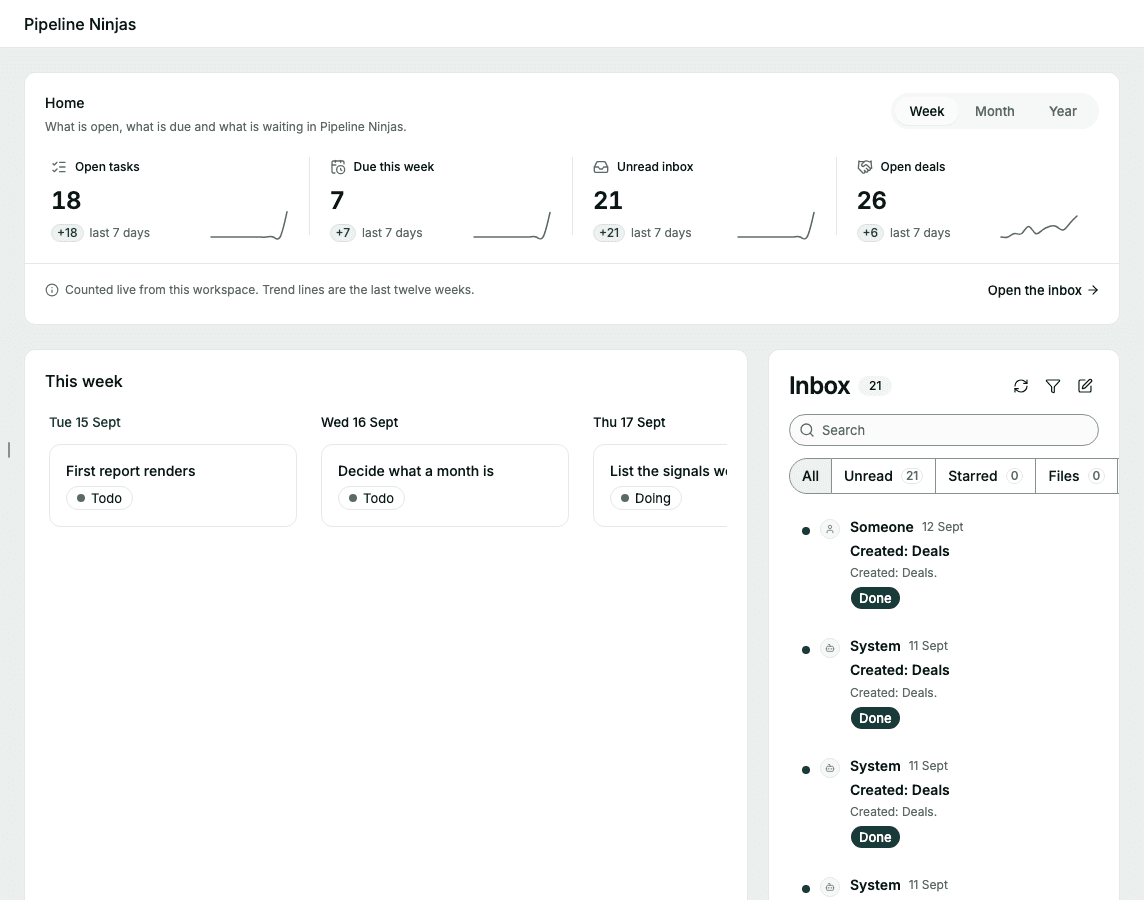The height and width of the screenshot is (900, 1144).
Task: Switch the range to Year
Action: coord(1062,112)
